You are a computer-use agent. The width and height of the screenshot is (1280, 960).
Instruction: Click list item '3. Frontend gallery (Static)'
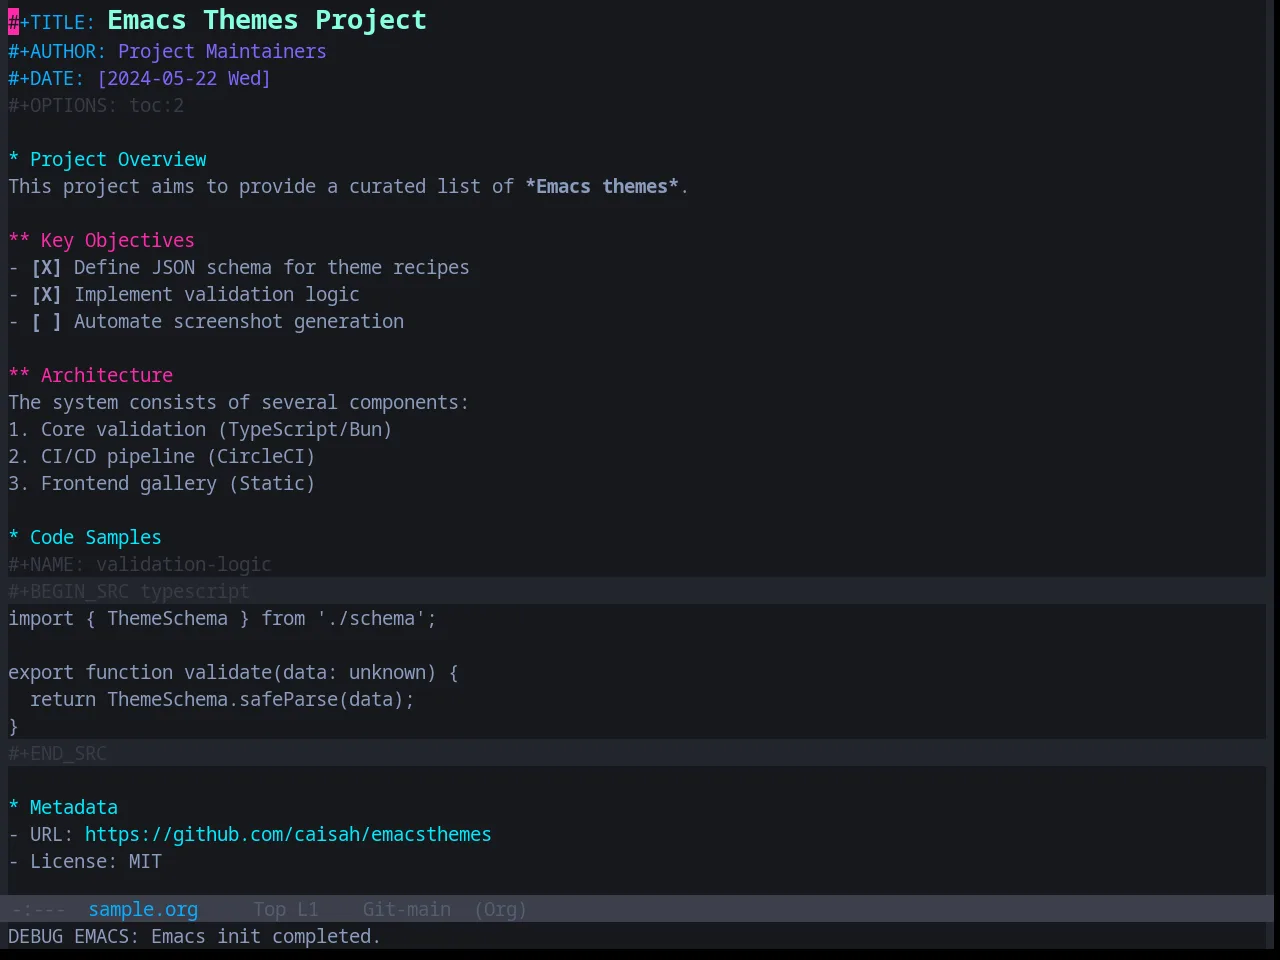click(x=162, y=483)
